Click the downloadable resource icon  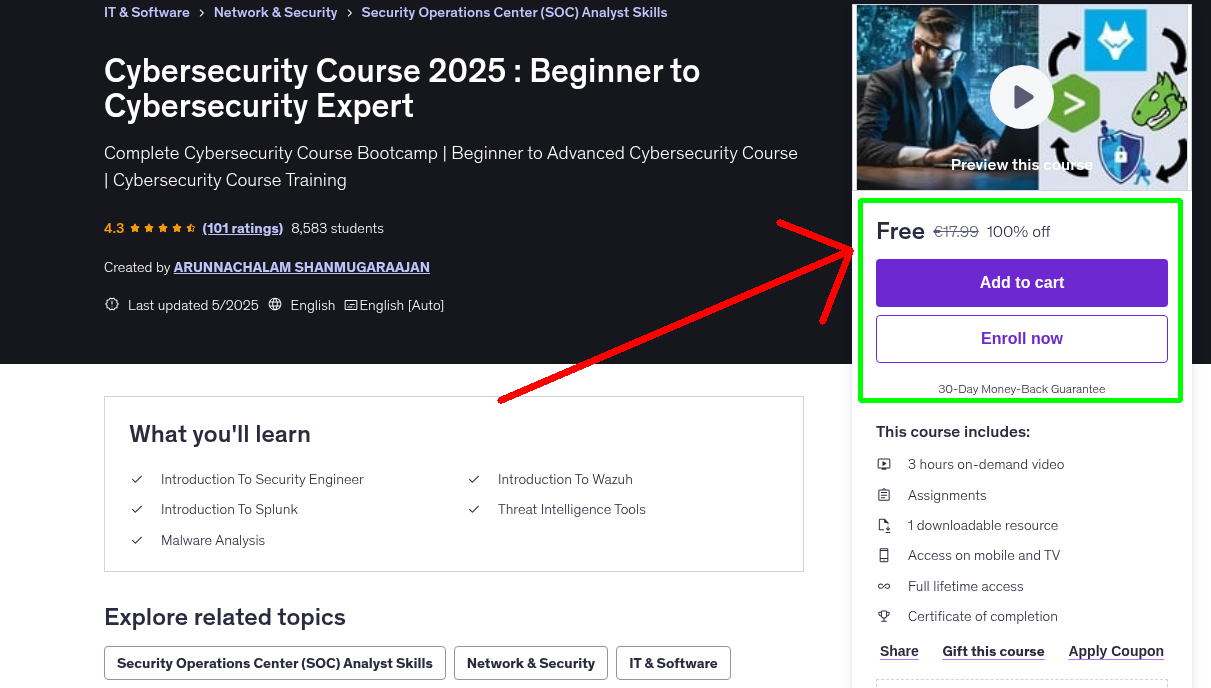point(884,524)
